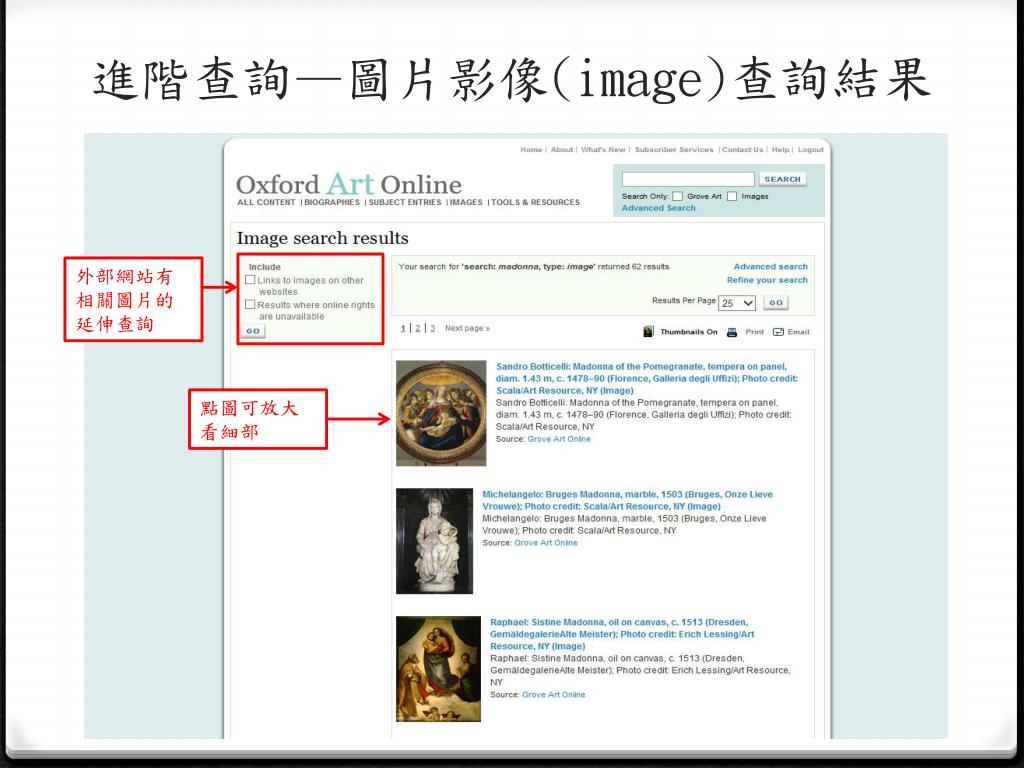Viewport: 1024px width, 768px height.
Task: Click the Thumbnails On icon
Action: coord(648,331)
